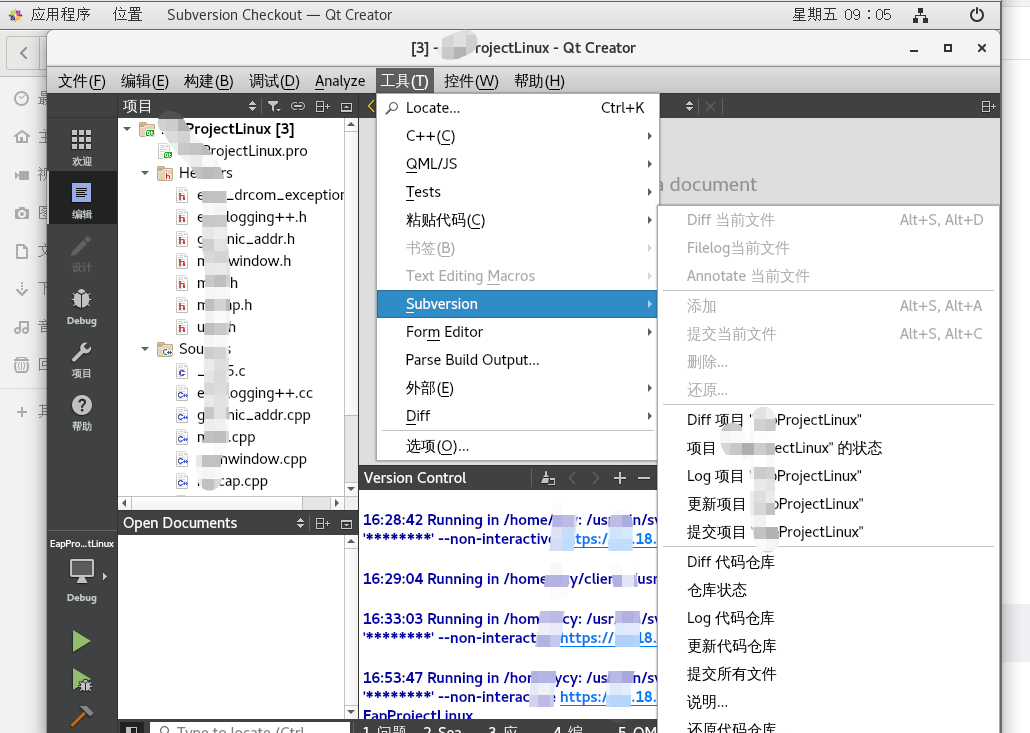Split the Projects sidebar pane
The image size is (1030, 733).
323,106
